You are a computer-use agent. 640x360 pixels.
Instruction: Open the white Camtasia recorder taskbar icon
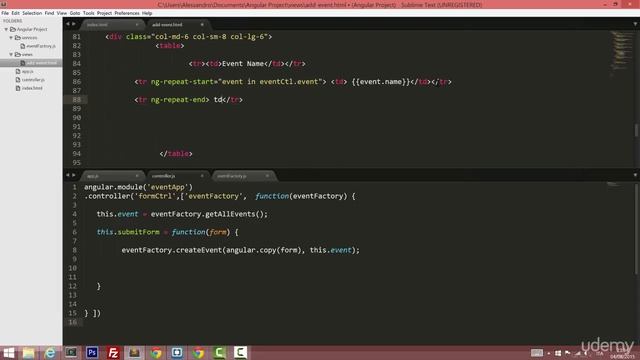point(240,353)
